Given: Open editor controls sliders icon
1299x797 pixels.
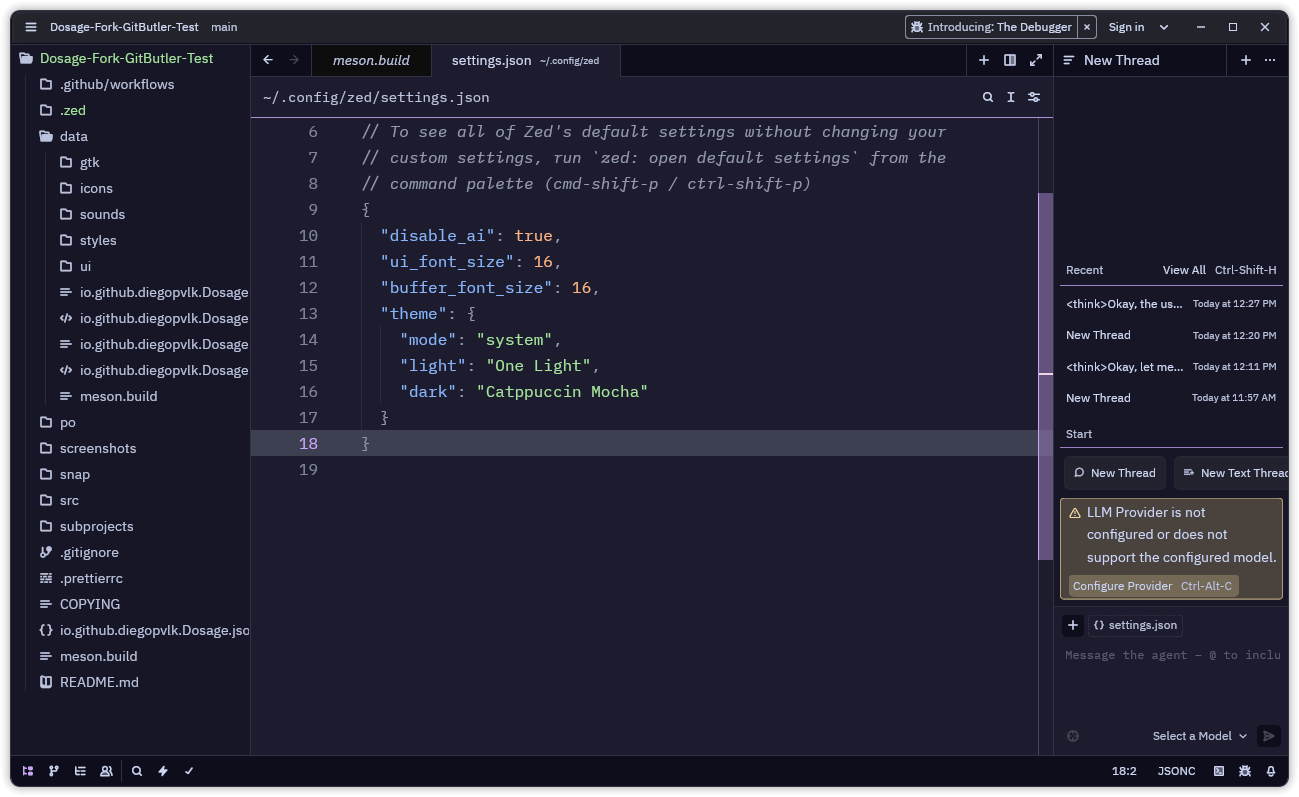Looking at the screenshot, I should tap(1034, 97).
